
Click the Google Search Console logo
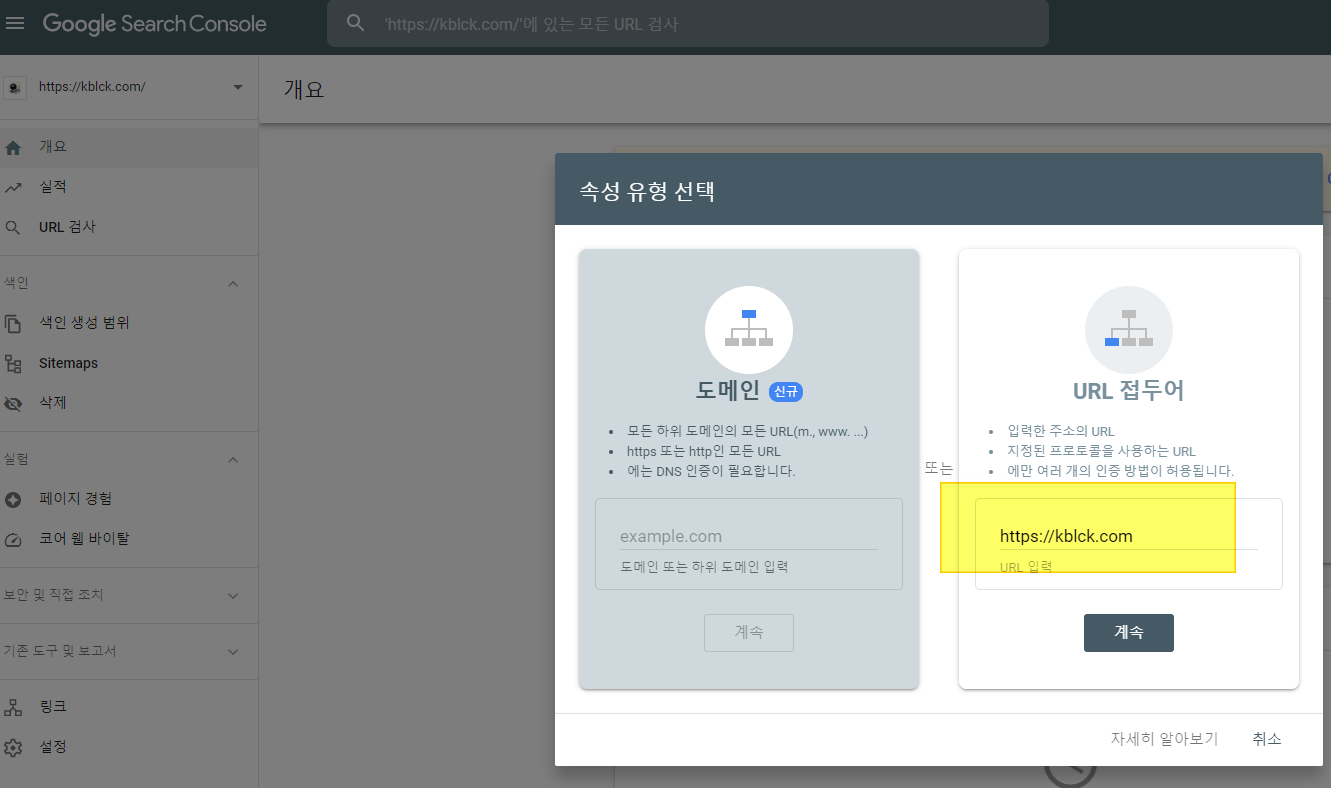coord(155,23)
